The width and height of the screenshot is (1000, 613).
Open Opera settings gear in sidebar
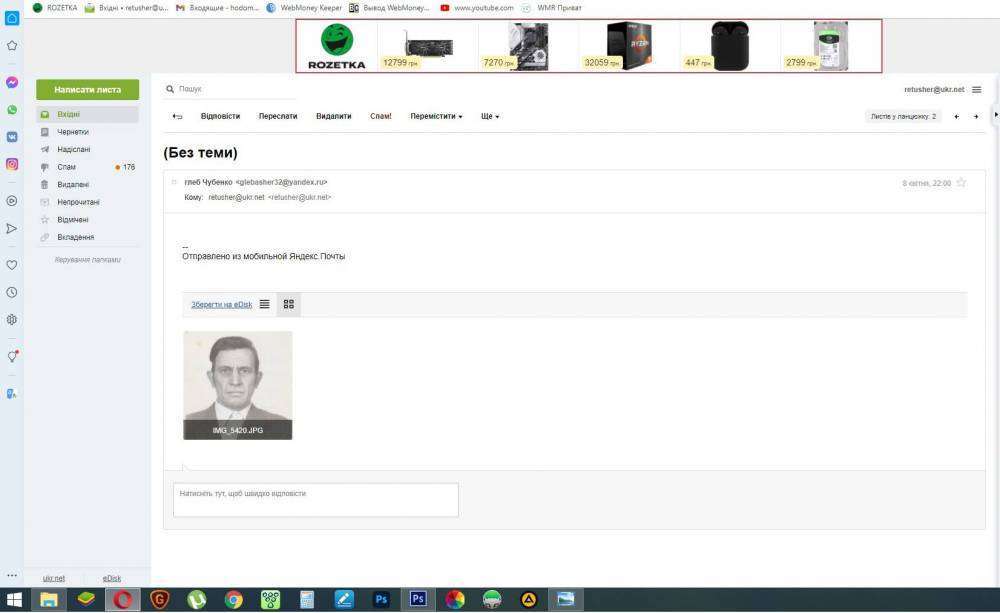12,320
